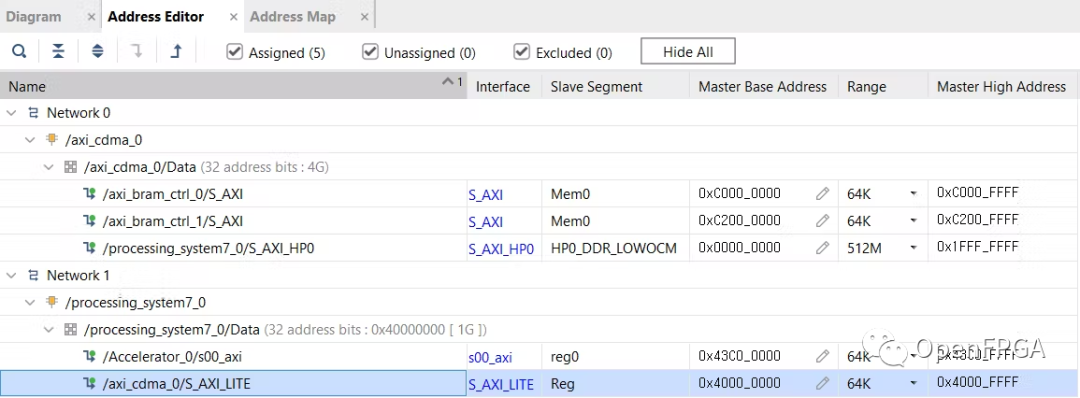Click the Unassign up-arrow icon
This screenshot has width=1080, height=398.
click(176, 52)
